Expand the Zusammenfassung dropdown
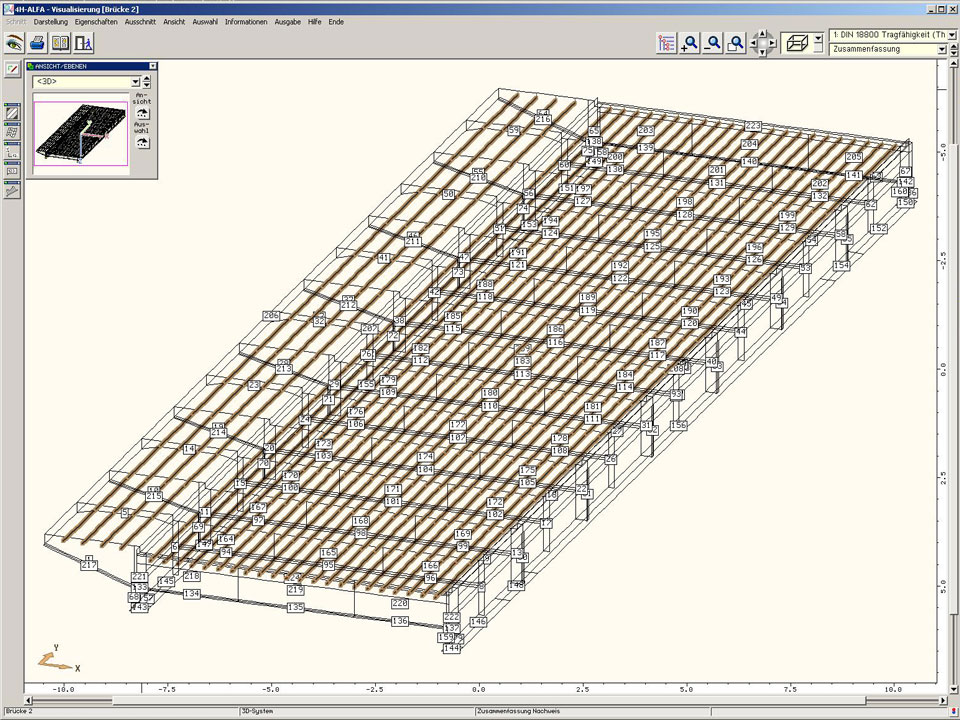960x720 pixels. [x=942, y=49]
